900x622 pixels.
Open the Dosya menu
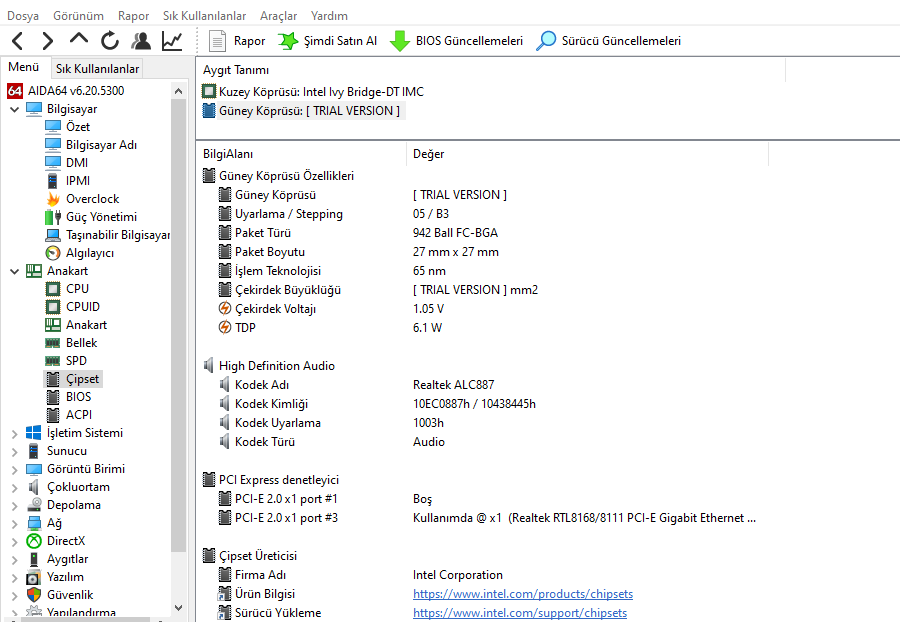[23, 15]
